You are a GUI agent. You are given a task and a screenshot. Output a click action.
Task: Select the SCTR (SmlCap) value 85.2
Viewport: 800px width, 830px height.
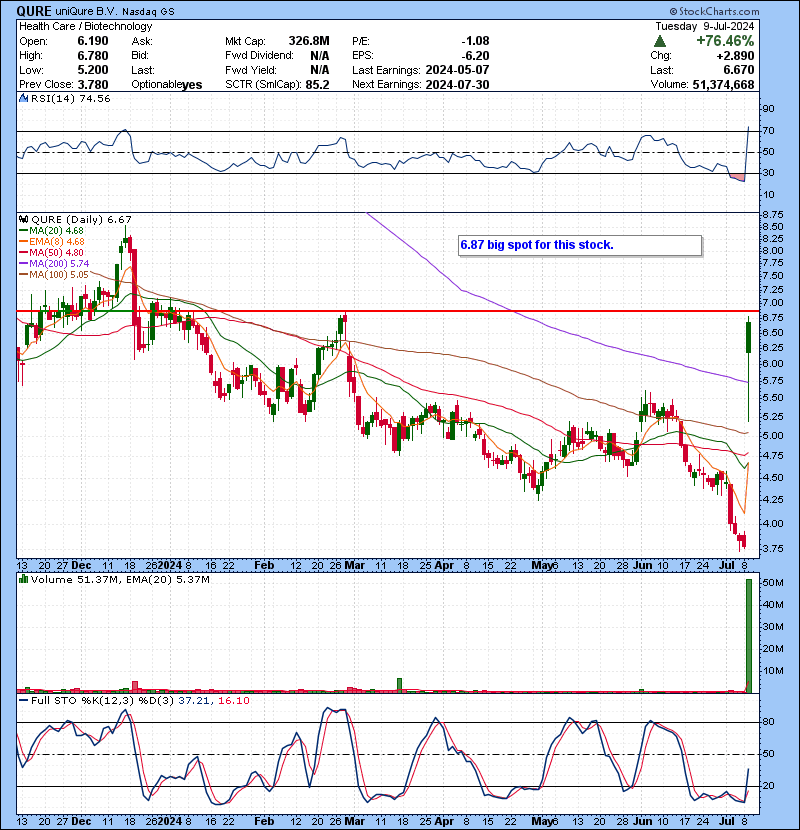pos(318,85)
